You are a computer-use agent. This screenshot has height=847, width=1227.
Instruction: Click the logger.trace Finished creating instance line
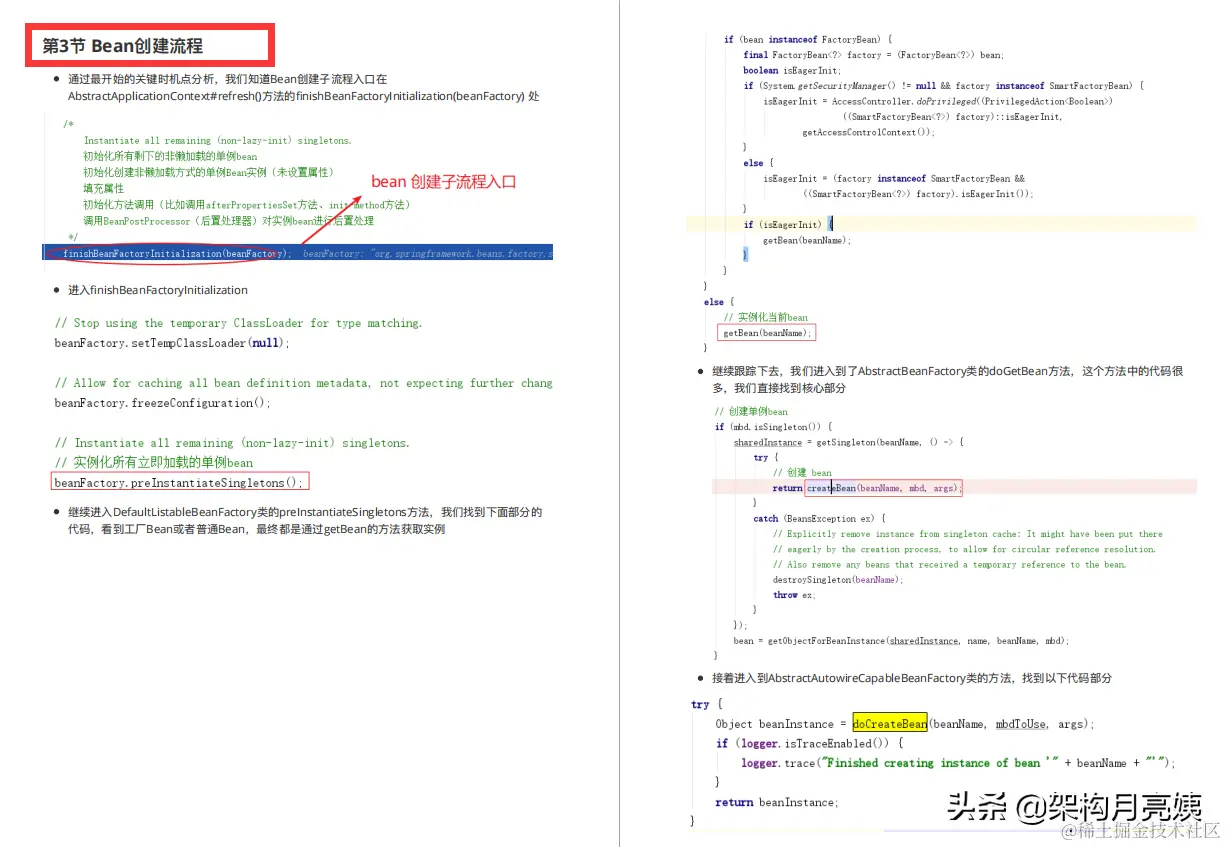coord(958,763)
